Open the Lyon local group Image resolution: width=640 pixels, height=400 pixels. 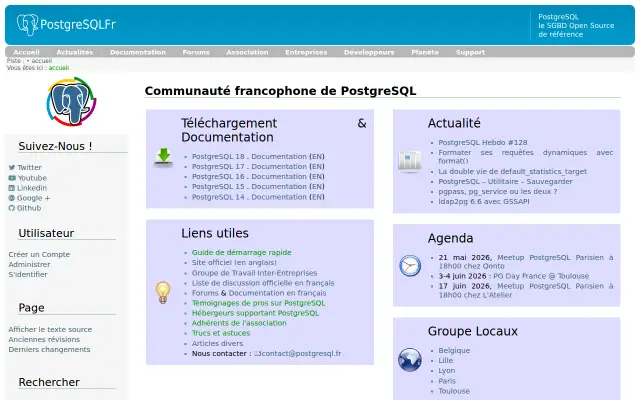pyautogui.click(x=447, y=371)
